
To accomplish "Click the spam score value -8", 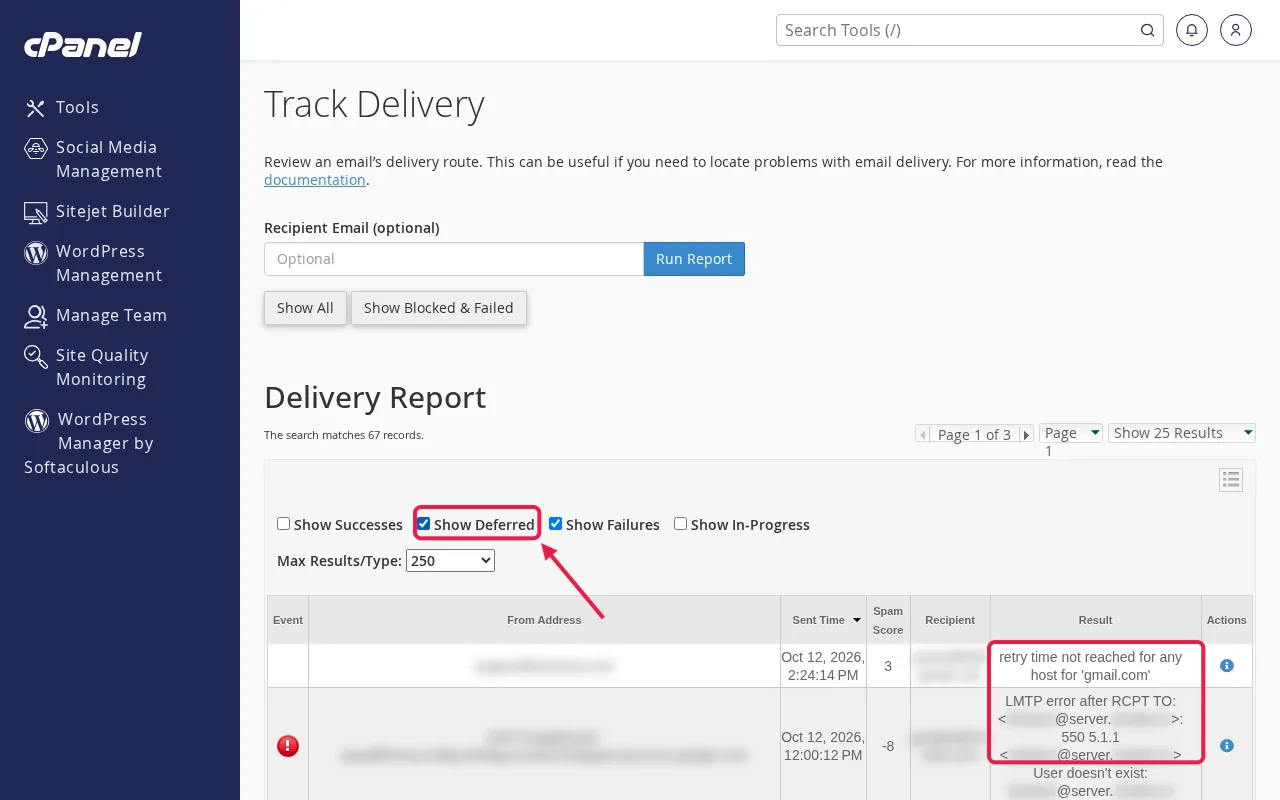I will [x=888, y=746].
